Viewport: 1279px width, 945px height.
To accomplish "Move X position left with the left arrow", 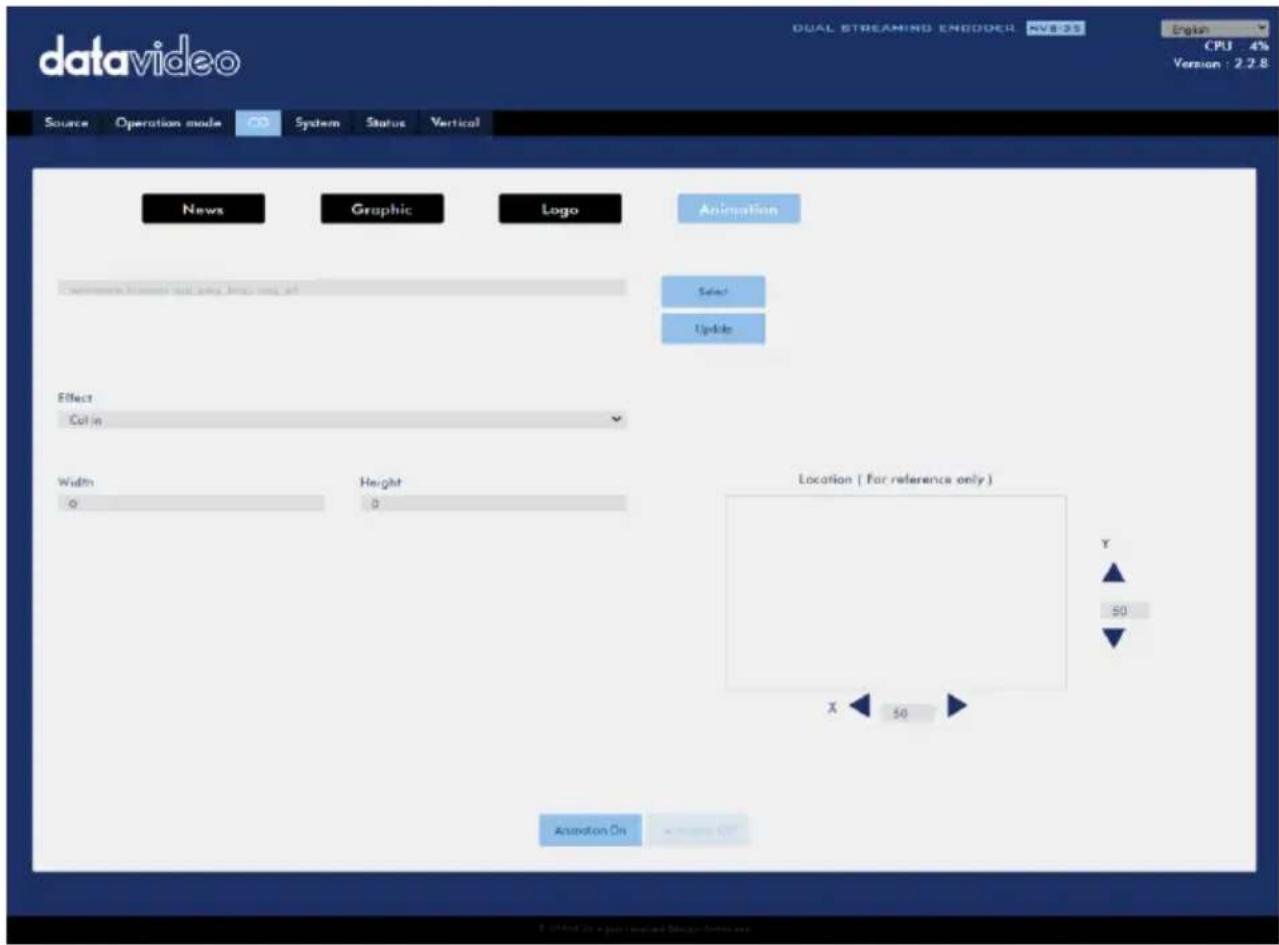I will point(860,706).
